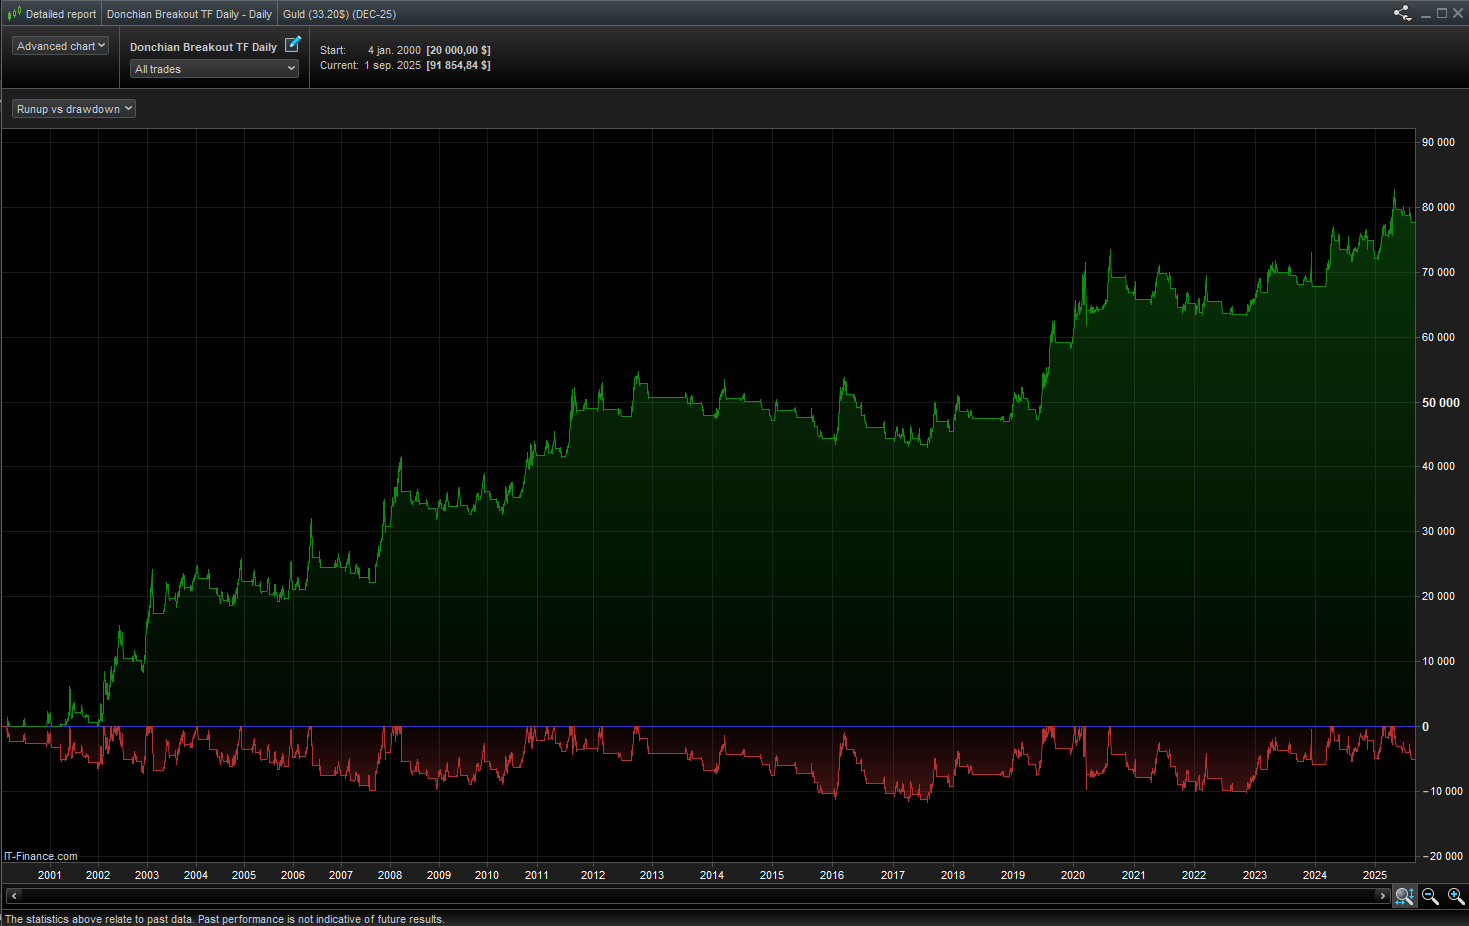
Task: Zoom out with the minus magnifier
Action: [1430, 896]
